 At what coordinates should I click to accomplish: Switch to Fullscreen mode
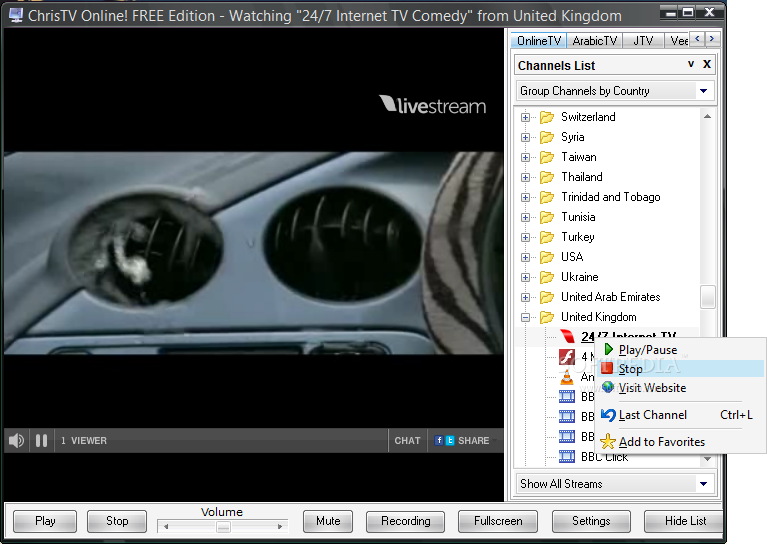(x=497, y=521)
